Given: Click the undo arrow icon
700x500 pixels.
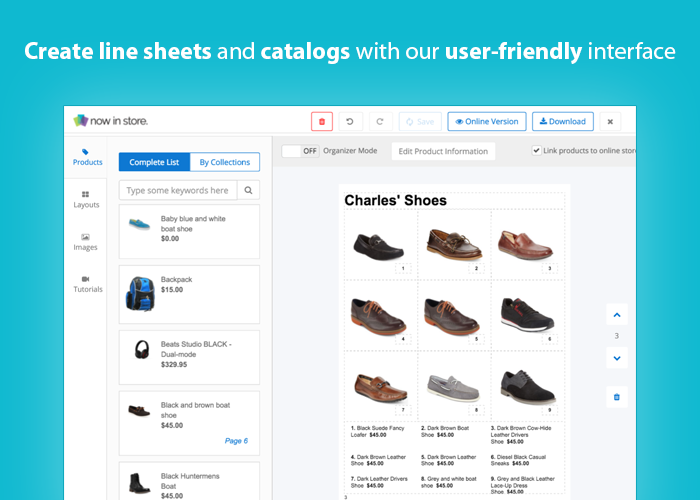Looking at the screenshot, I should [350, 122].
